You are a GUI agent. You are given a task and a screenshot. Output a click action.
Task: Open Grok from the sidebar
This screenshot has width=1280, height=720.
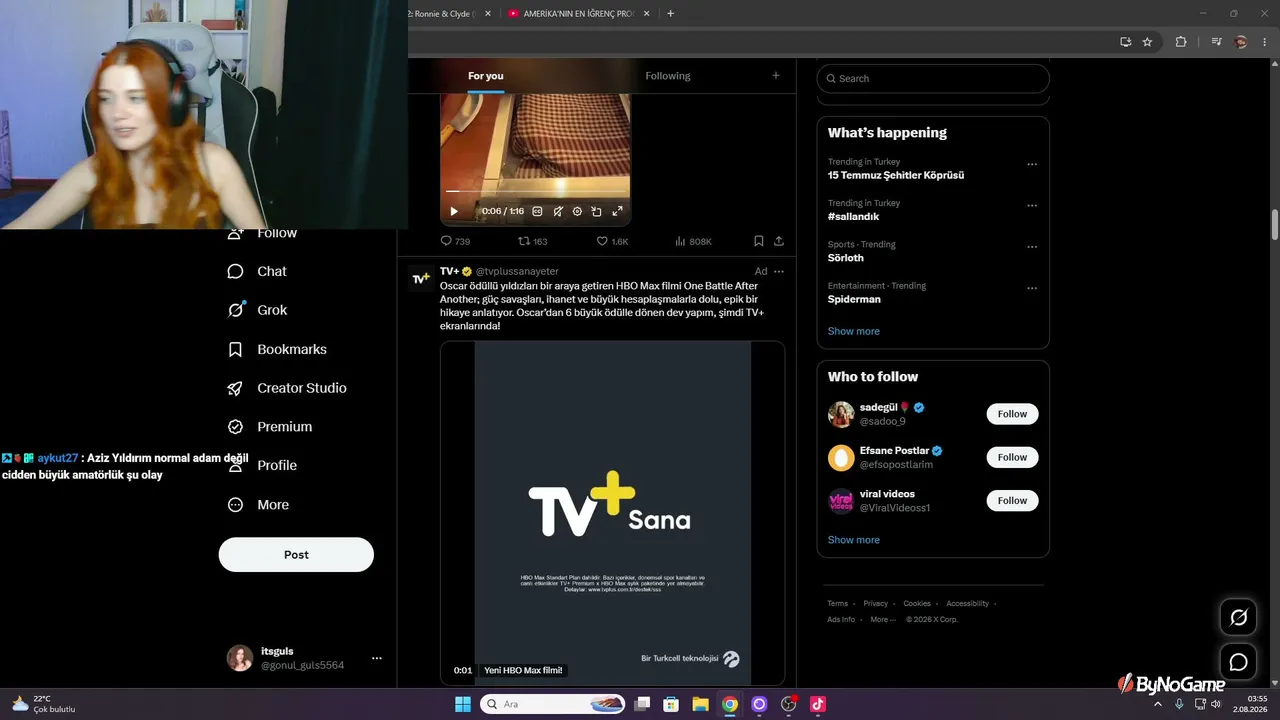coord(257,310)
